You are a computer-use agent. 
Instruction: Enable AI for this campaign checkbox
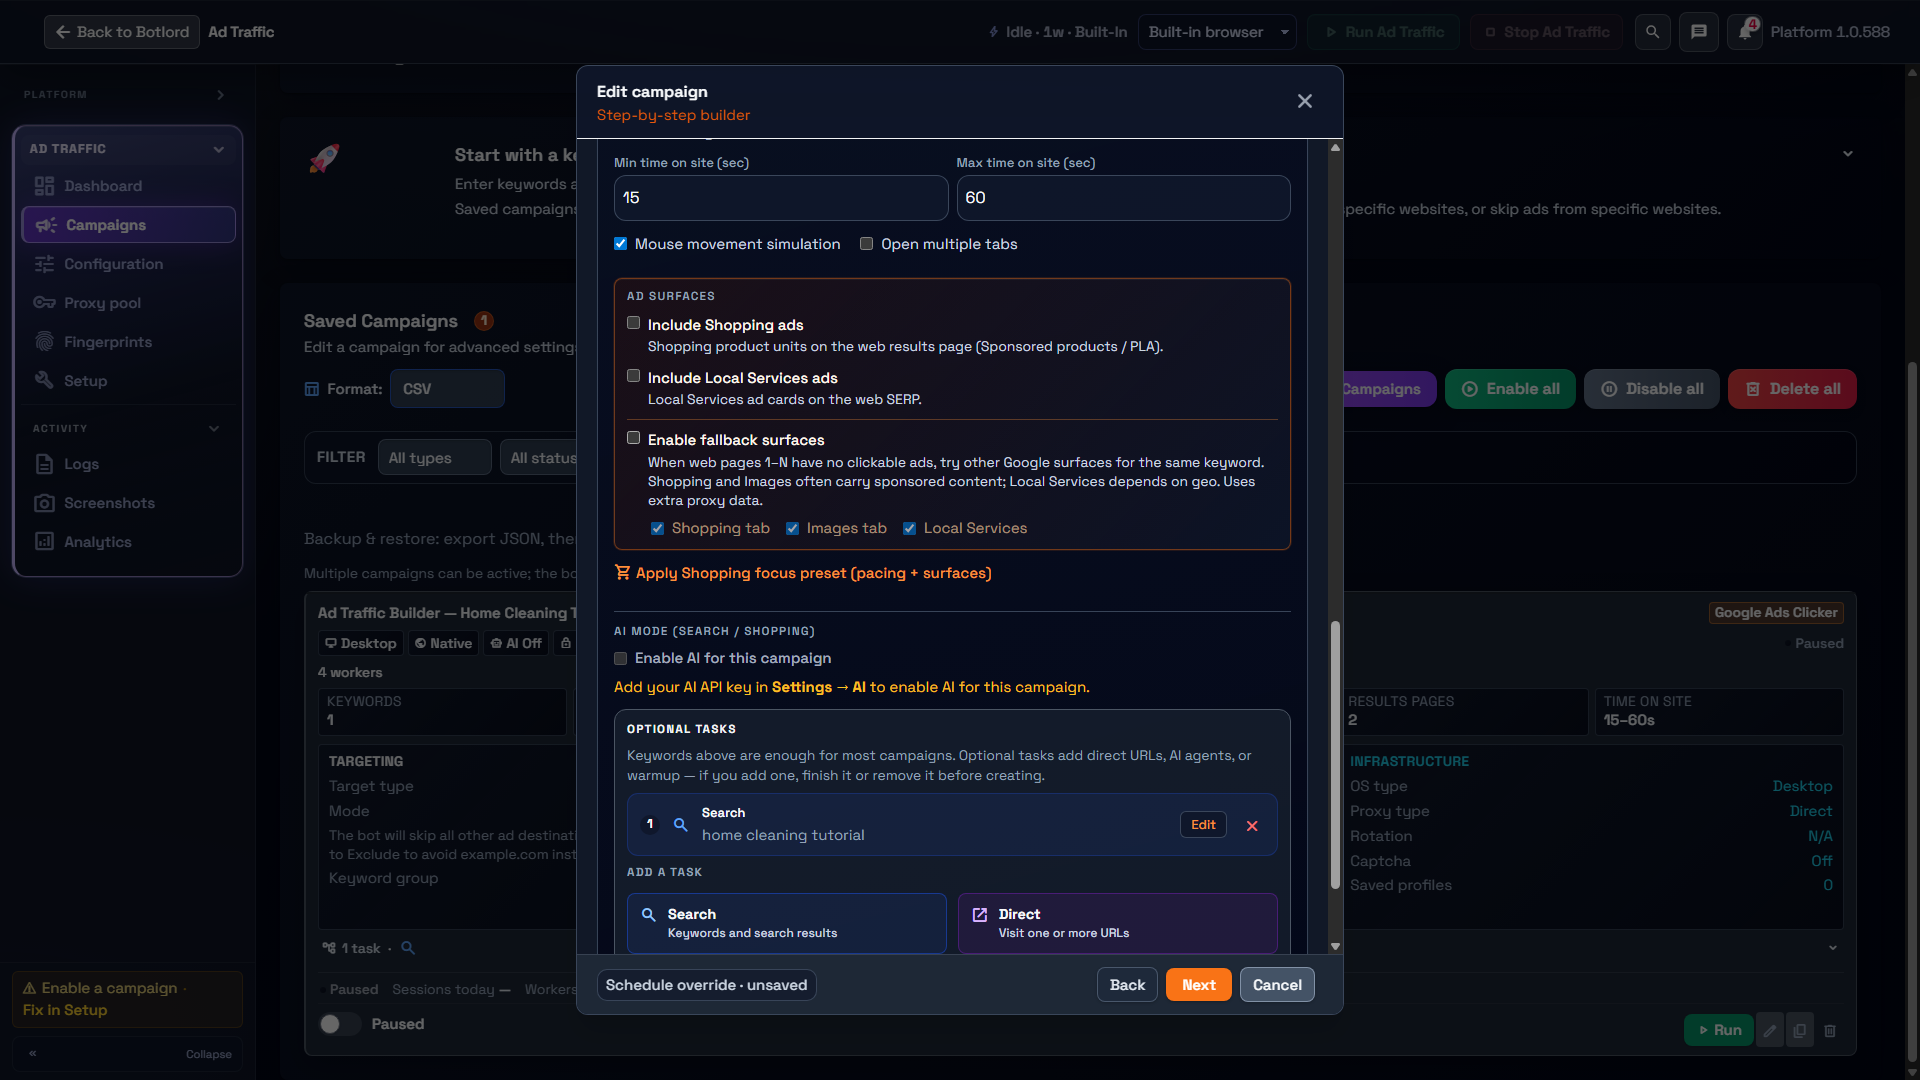621,659
